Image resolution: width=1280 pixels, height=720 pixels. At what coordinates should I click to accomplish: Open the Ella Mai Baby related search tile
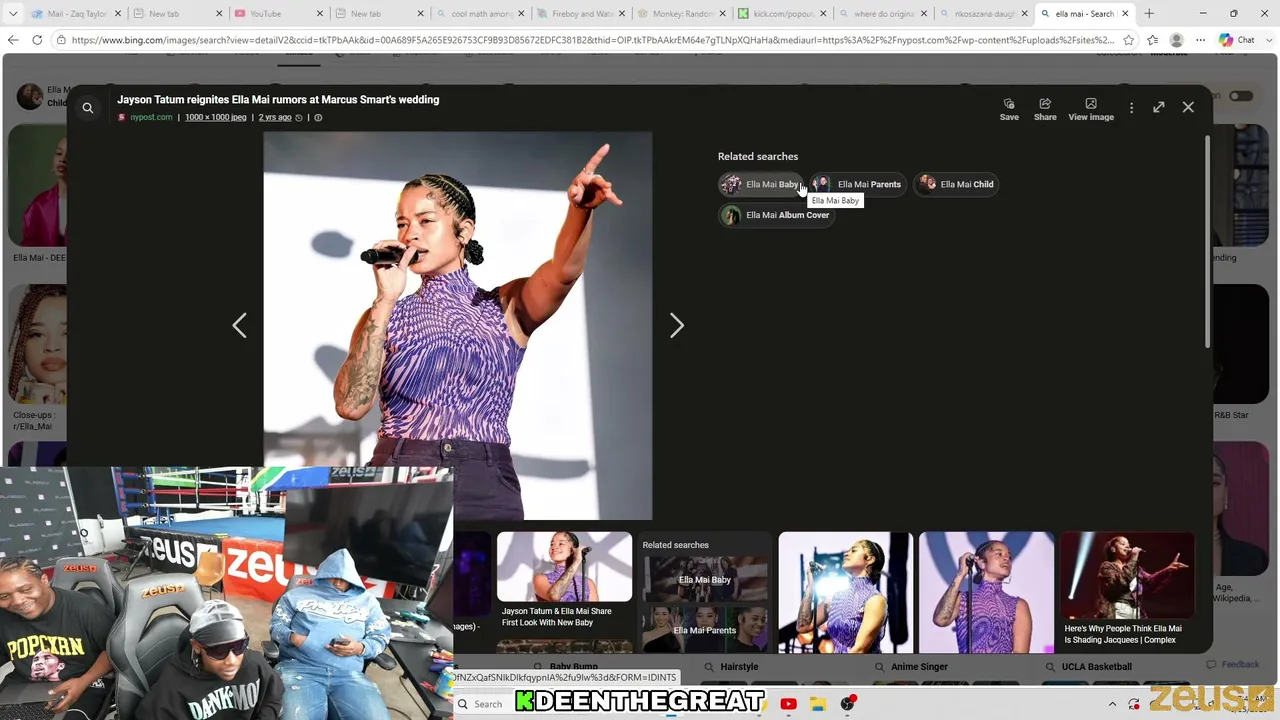point(705,579)
